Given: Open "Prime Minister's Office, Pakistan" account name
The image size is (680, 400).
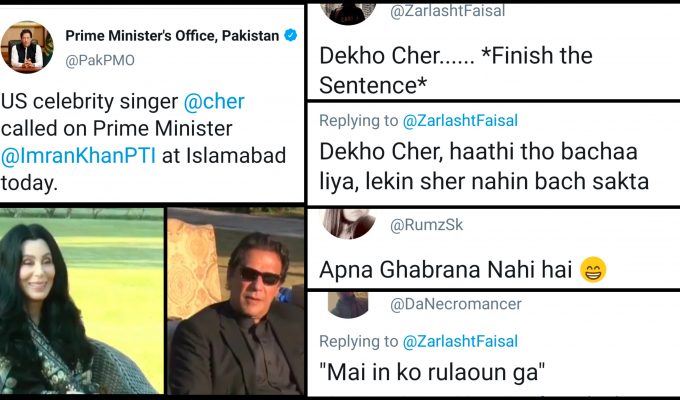Looking at the screenshot, I should point(173,36).
